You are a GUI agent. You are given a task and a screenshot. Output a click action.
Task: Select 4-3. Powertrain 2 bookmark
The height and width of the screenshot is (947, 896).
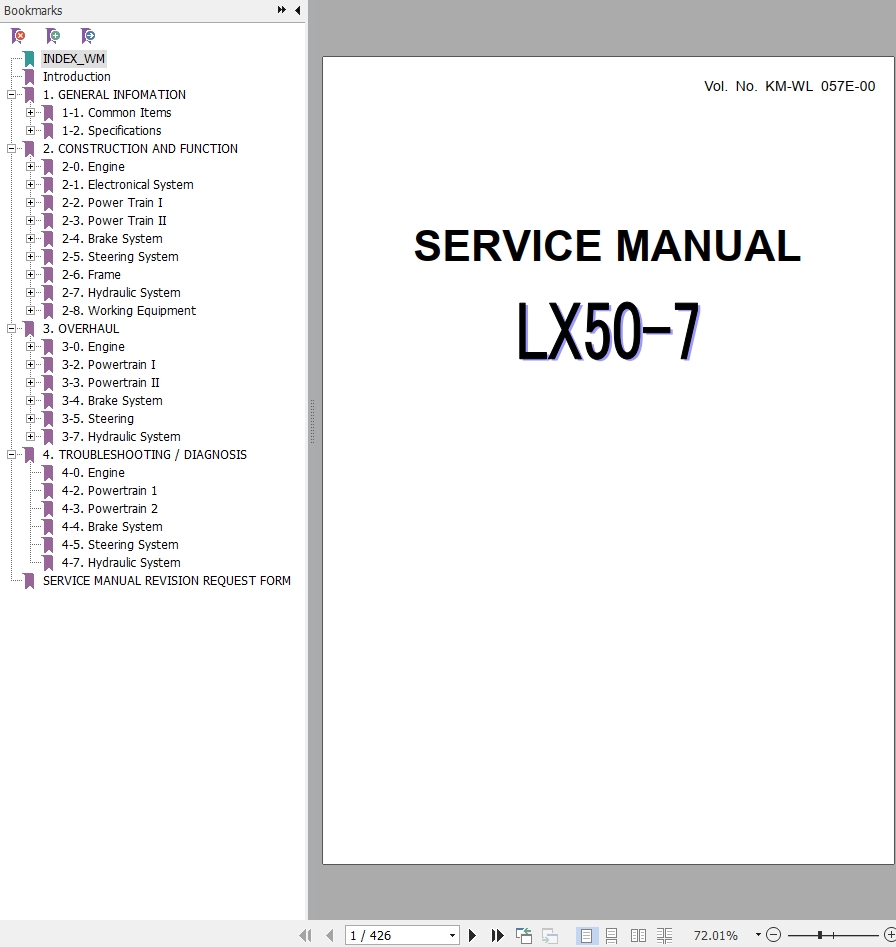[109, 509]
